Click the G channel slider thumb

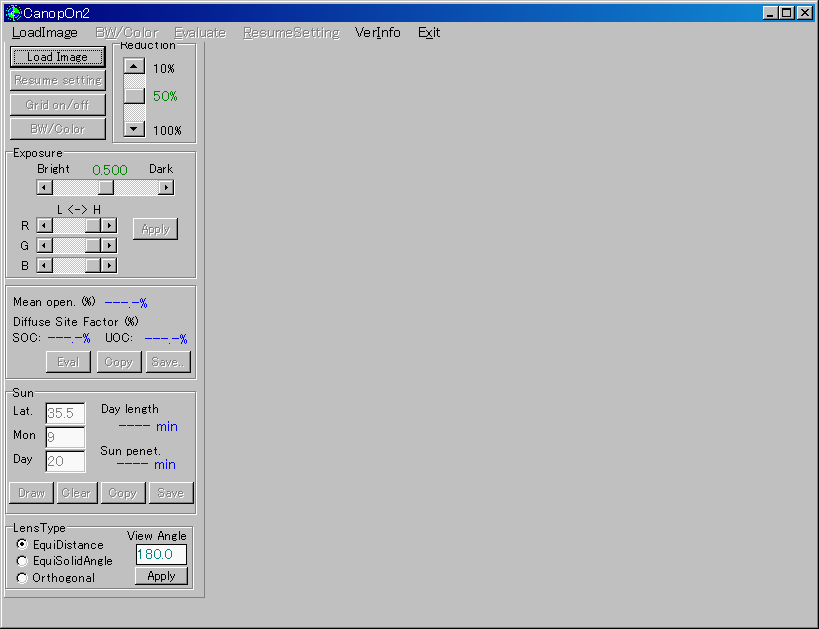(93, 246)
